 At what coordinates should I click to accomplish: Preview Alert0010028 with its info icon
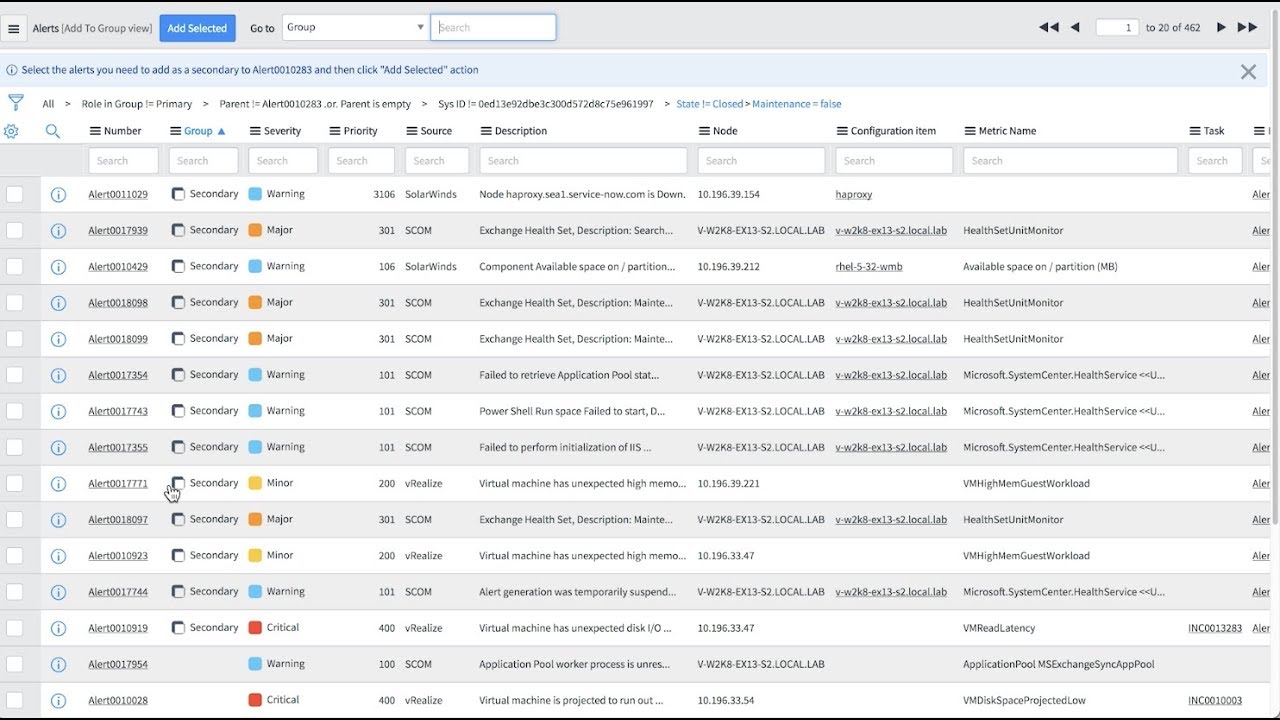coord(58,700)
